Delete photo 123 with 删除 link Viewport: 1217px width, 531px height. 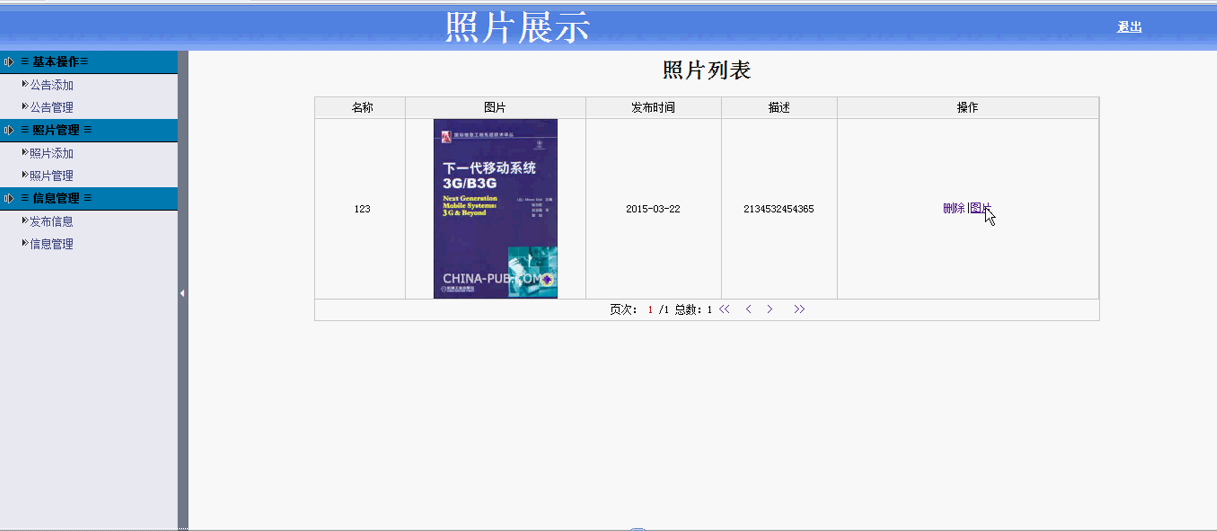(x=954, y=208)
